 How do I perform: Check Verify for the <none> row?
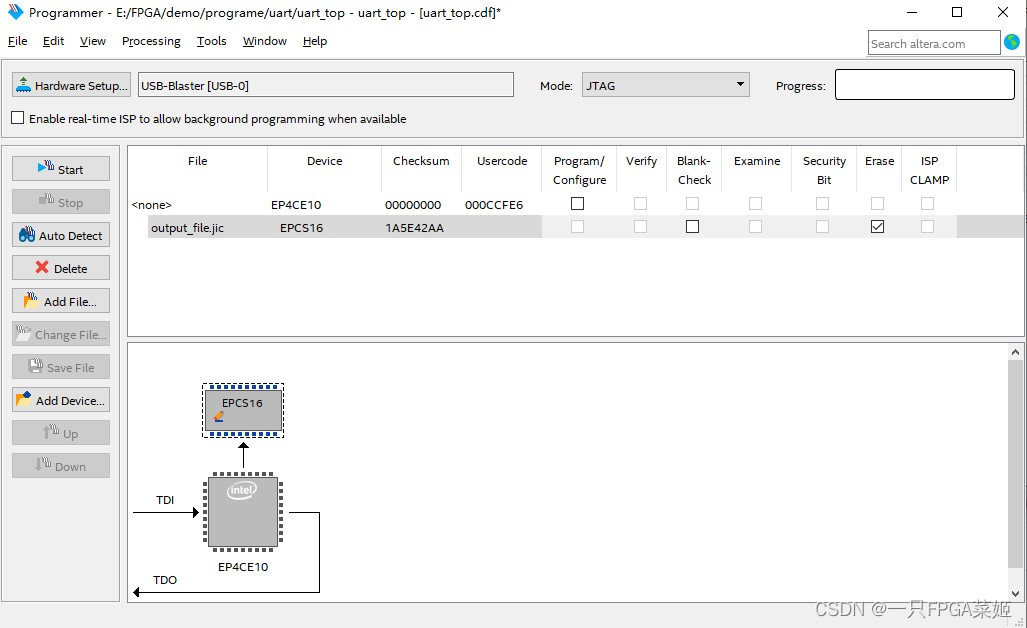pyautogui.click(x=641, y=204)
